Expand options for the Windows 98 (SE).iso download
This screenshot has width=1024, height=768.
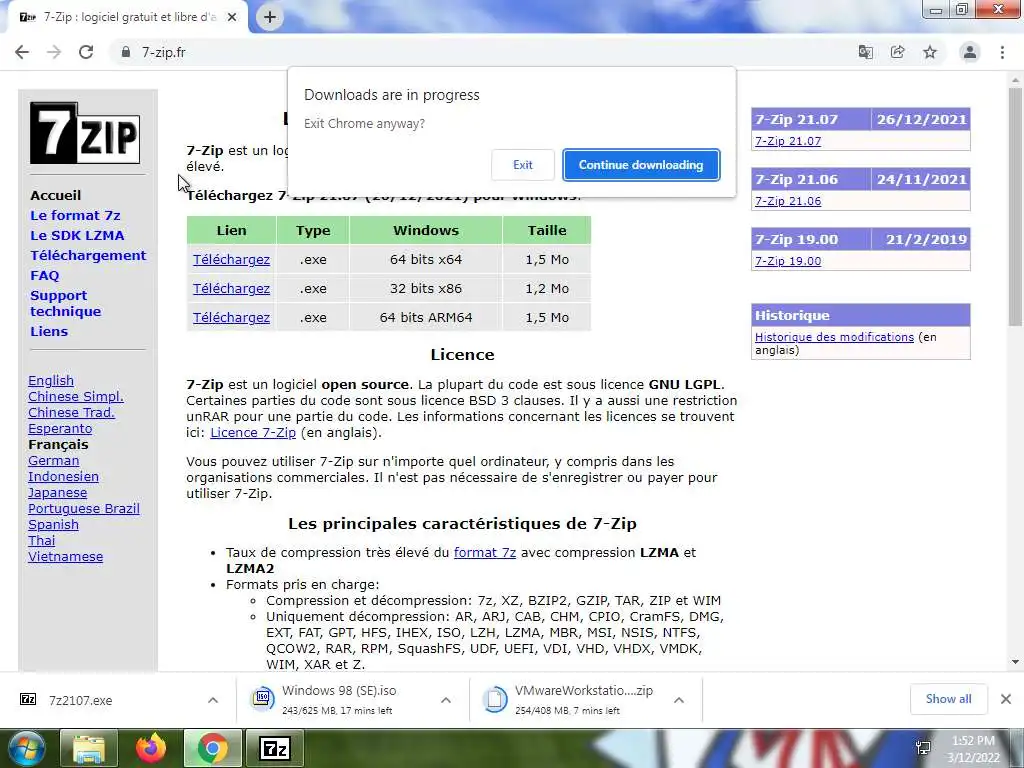[x=446, y=700]
